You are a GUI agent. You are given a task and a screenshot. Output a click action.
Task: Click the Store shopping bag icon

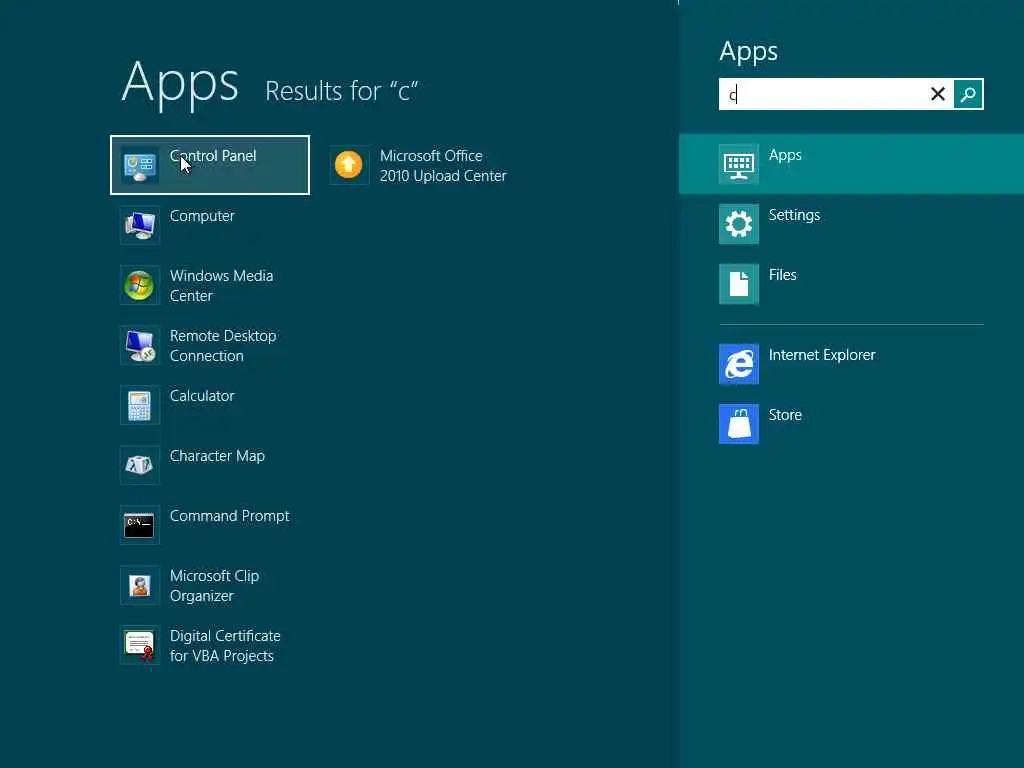[739, 424]
